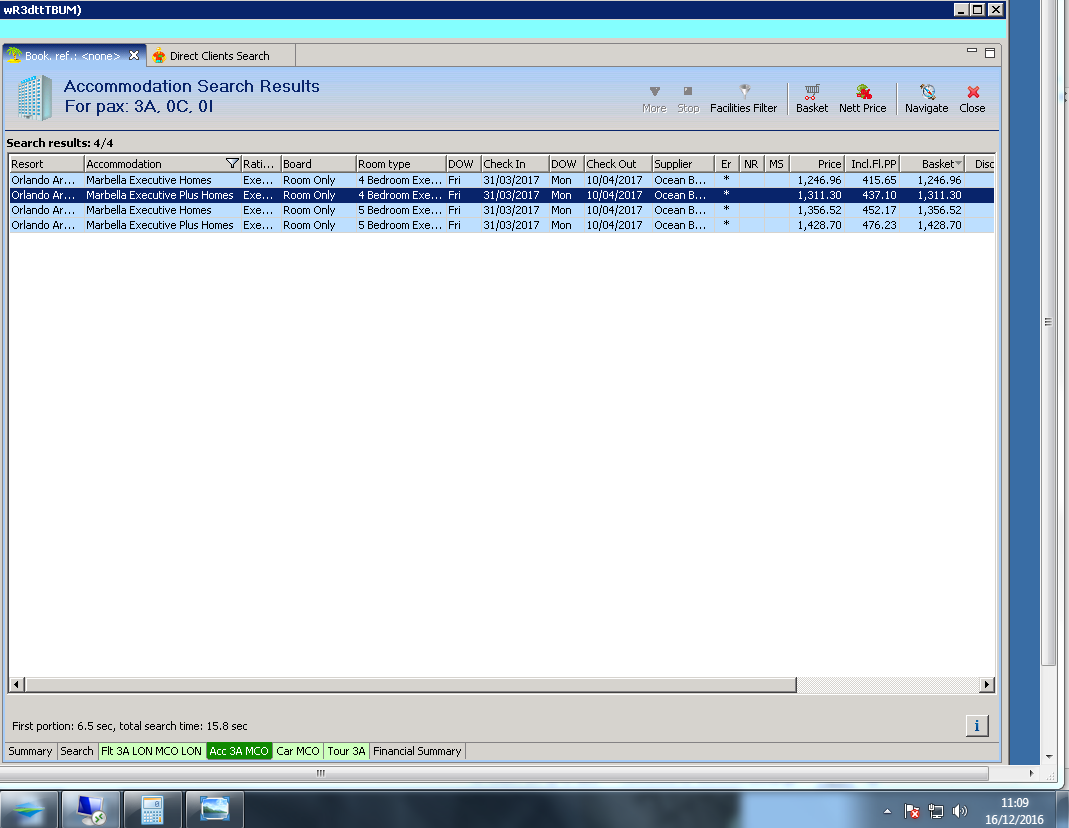Open Navigate from the toolbar
The width and height of the screenshot is (1069, 828).
tap(927, 99)
